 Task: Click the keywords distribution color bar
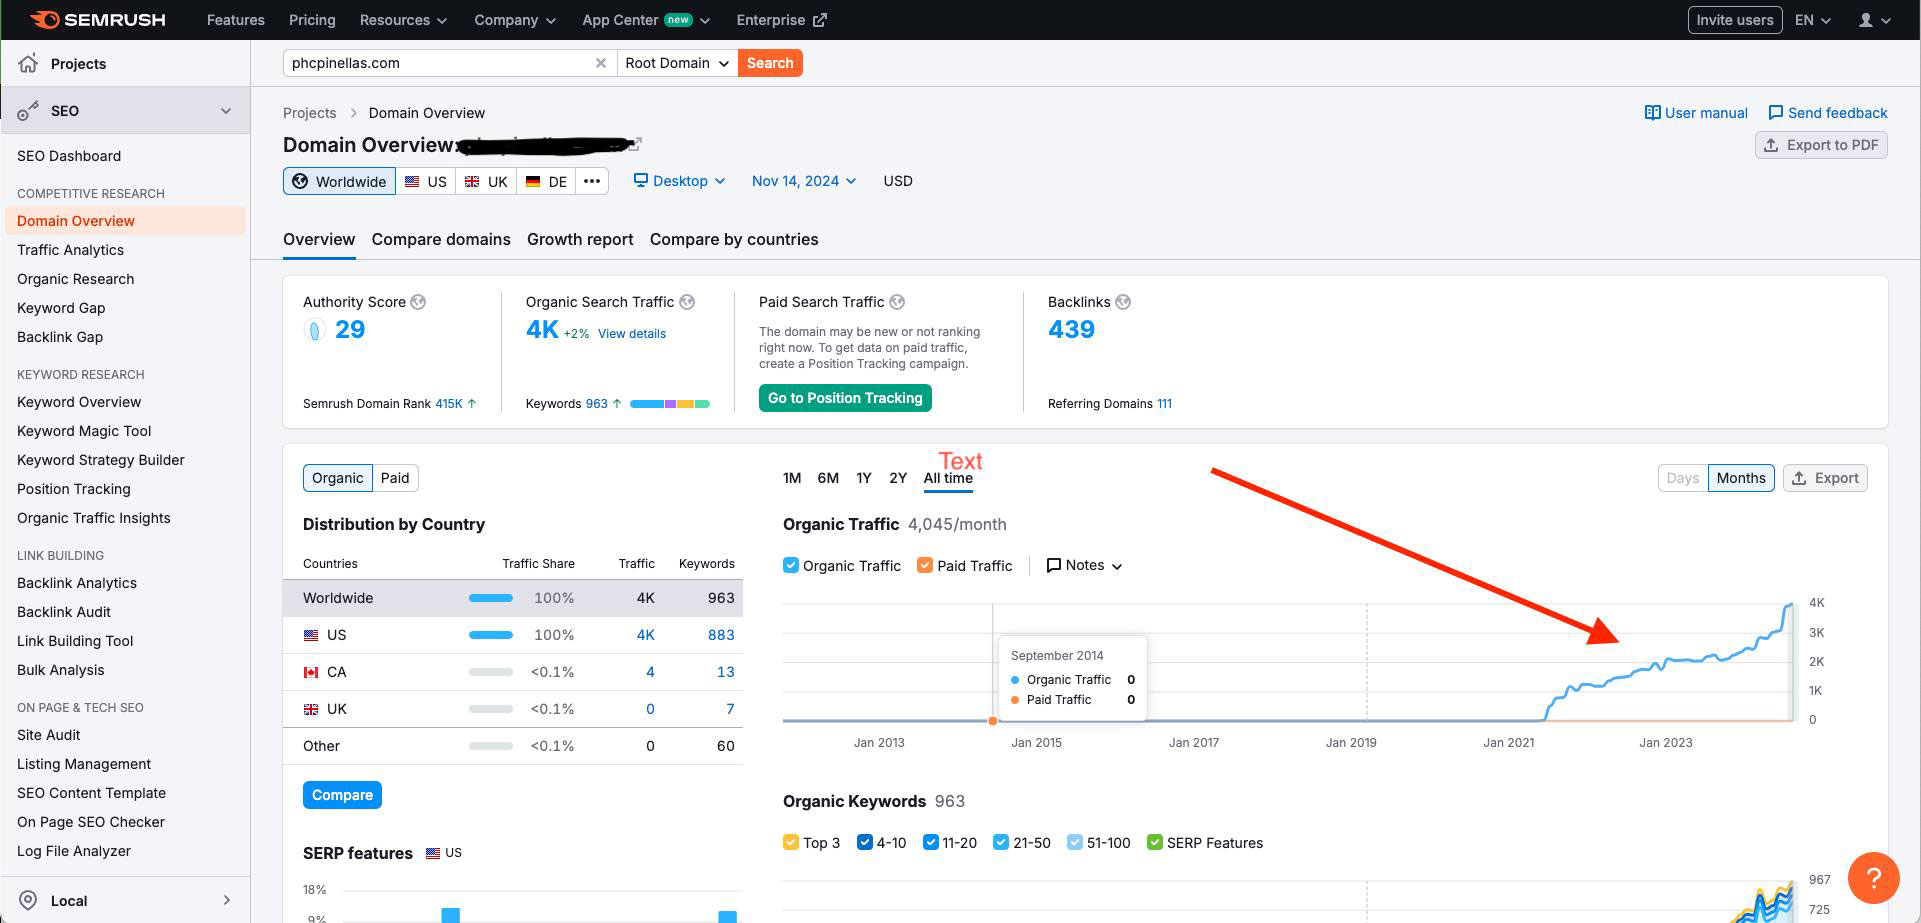(670, 404)
